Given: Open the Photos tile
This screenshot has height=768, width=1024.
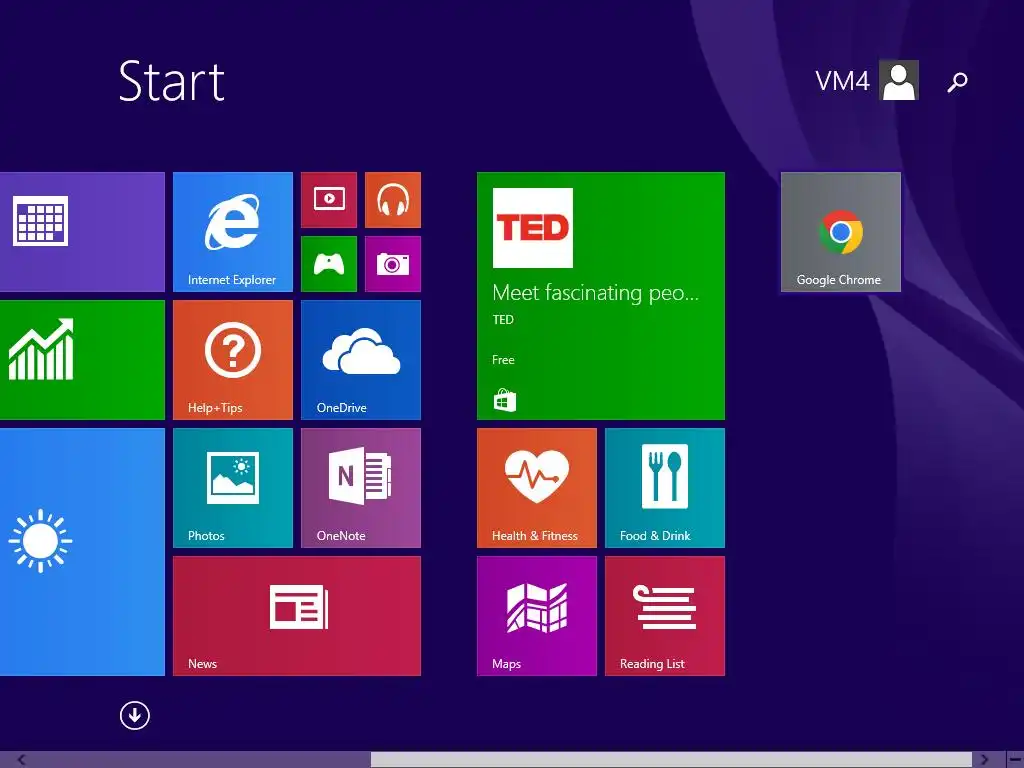Looking at the screenshot, I should coord(232,488).
